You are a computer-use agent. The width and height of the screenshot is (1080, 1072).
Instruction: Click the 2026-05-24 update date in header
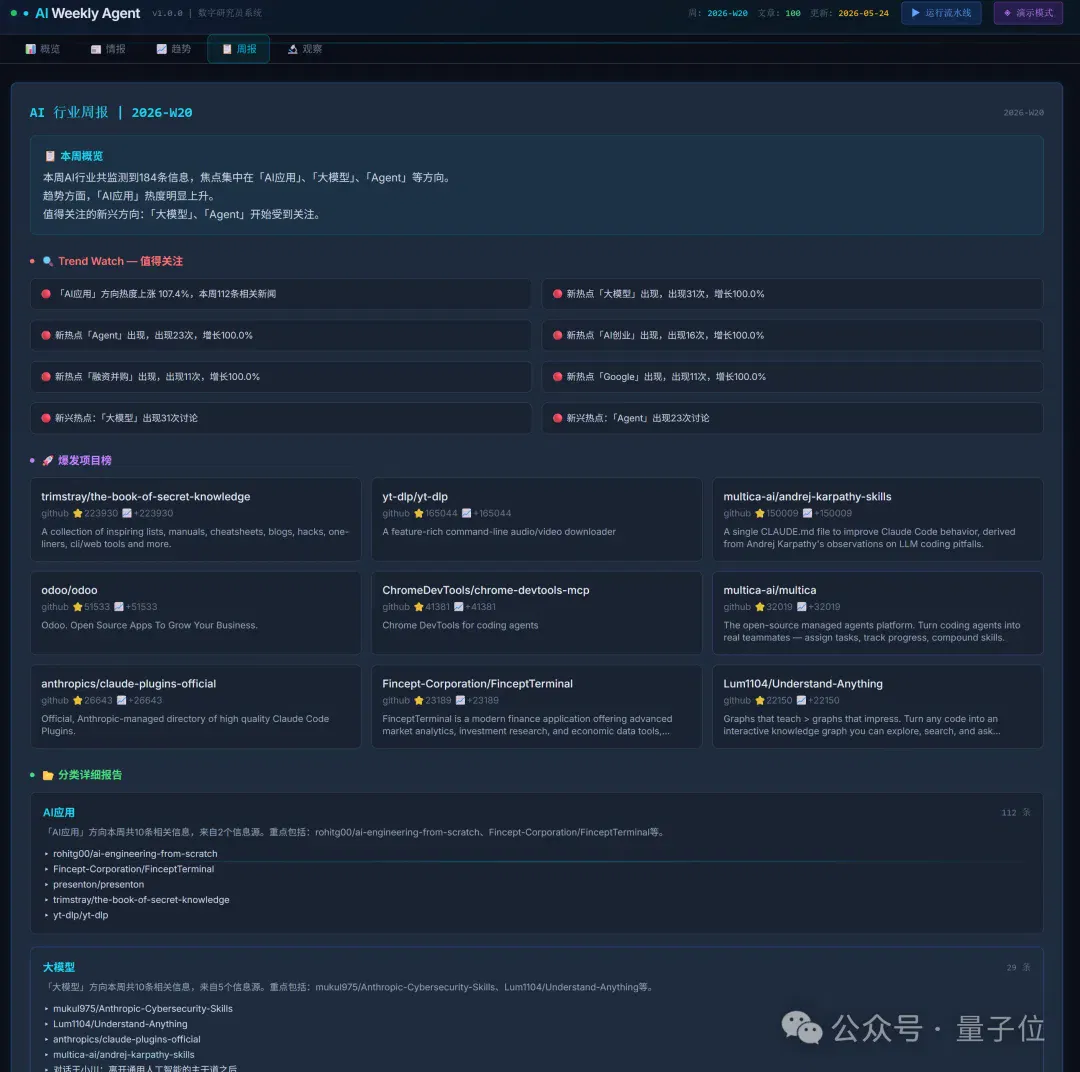863,13
